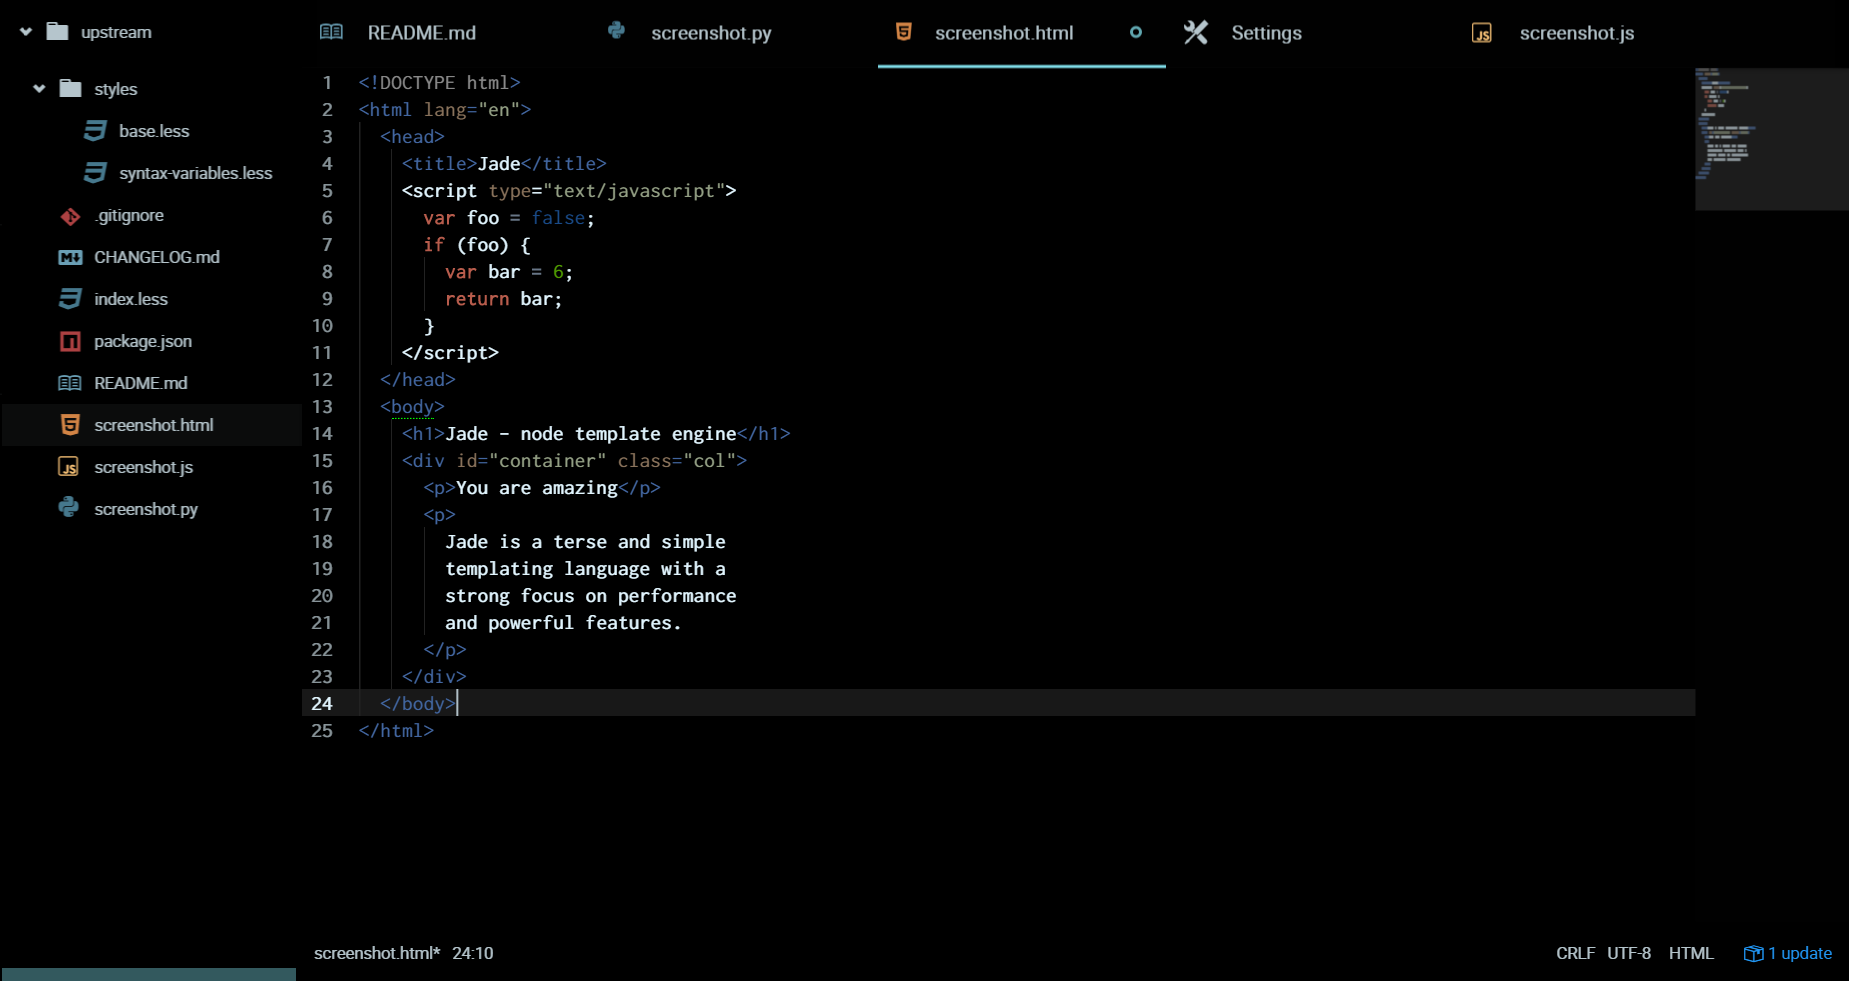Click line number 13 in gutter
This screenshot has width=1849, height=981.
pyautogui.click(x=322, y=407)
